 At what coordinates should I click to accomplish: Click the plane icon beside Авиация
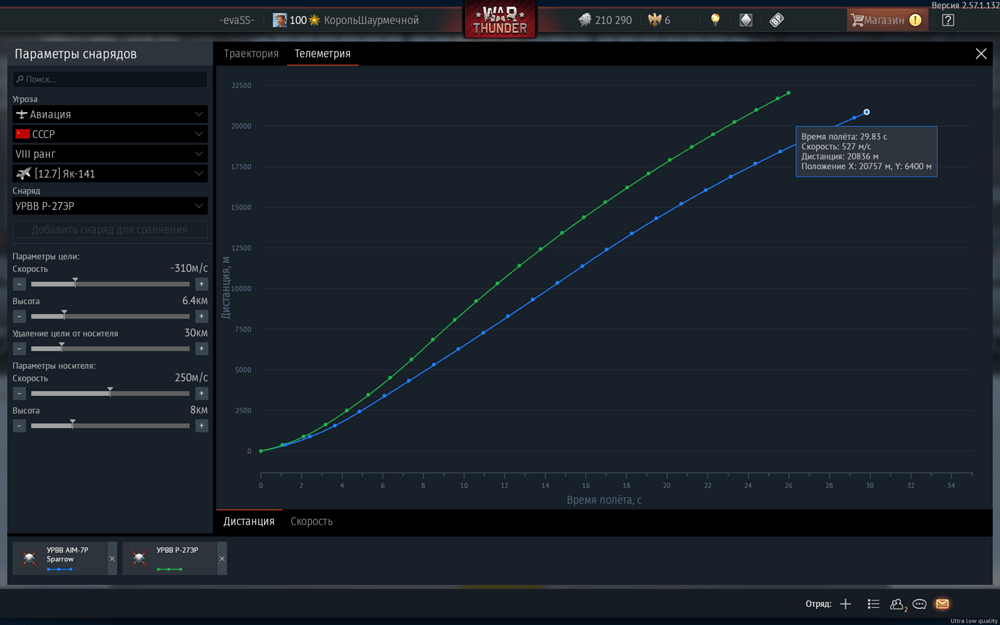click(22, 114)
